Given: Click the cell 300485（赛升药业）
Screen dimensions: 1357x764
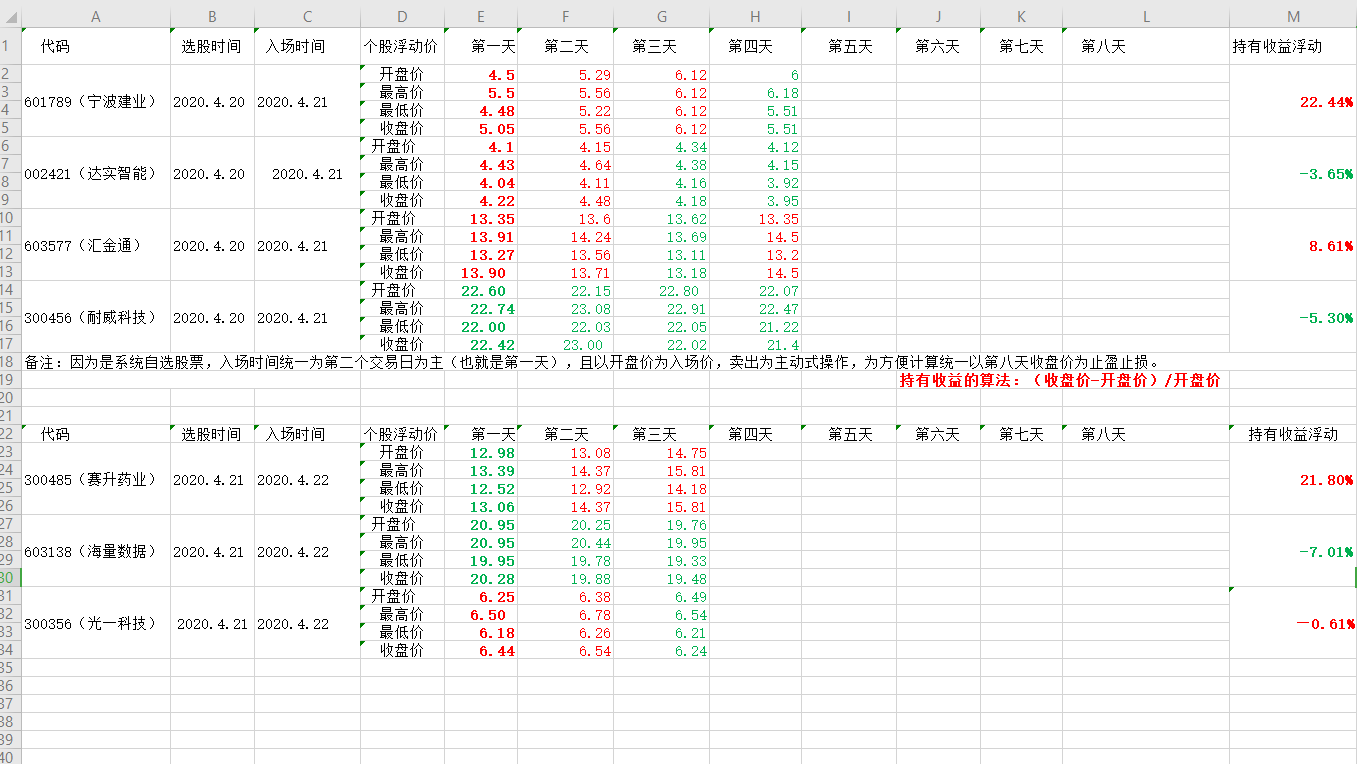Looking at the screenshot, I should 96,480.
